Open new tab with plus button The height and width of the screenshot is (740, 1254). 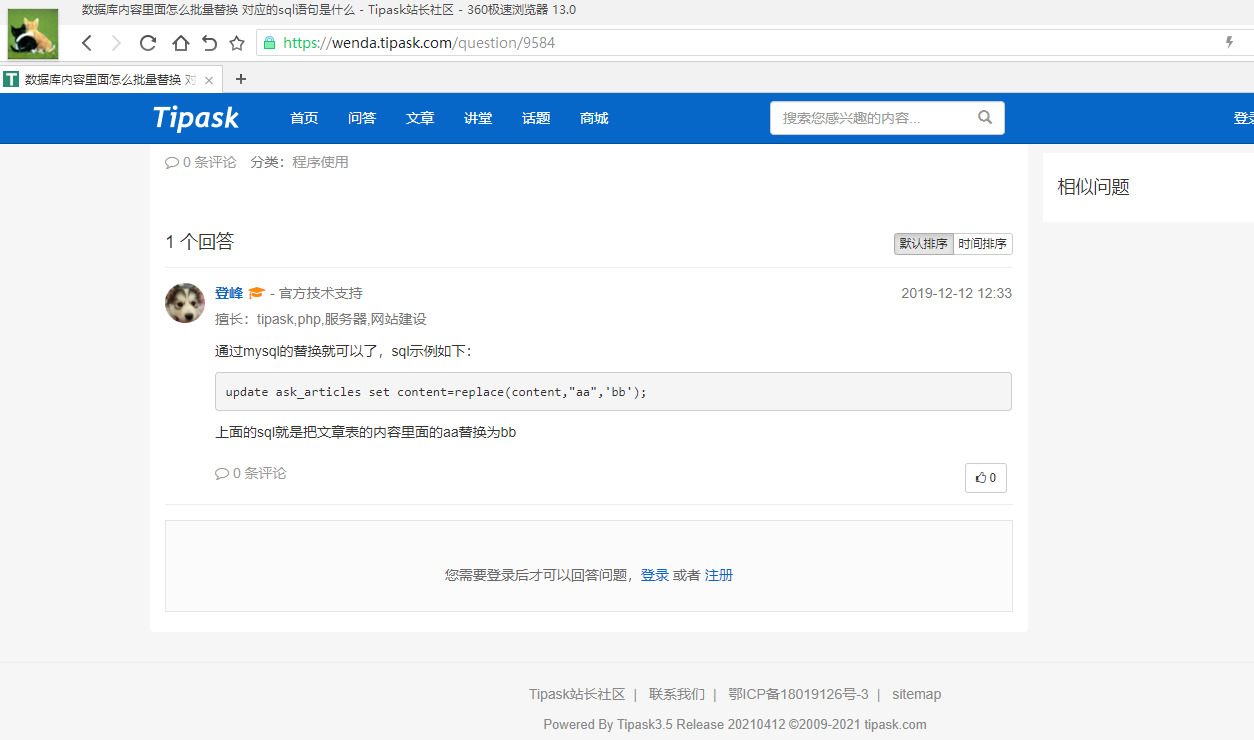240,79
